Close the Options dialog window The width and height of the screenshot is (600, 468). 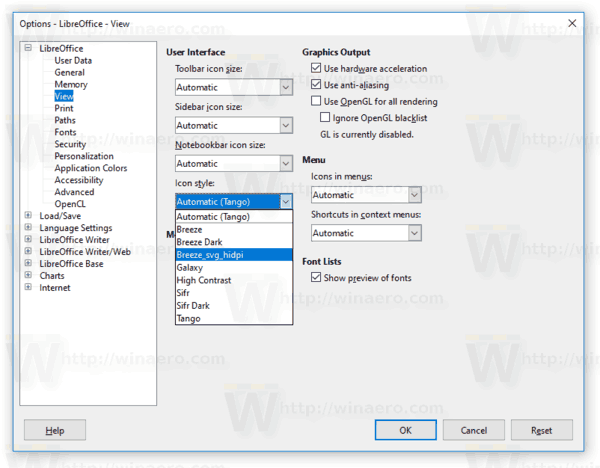click(572, 23)
